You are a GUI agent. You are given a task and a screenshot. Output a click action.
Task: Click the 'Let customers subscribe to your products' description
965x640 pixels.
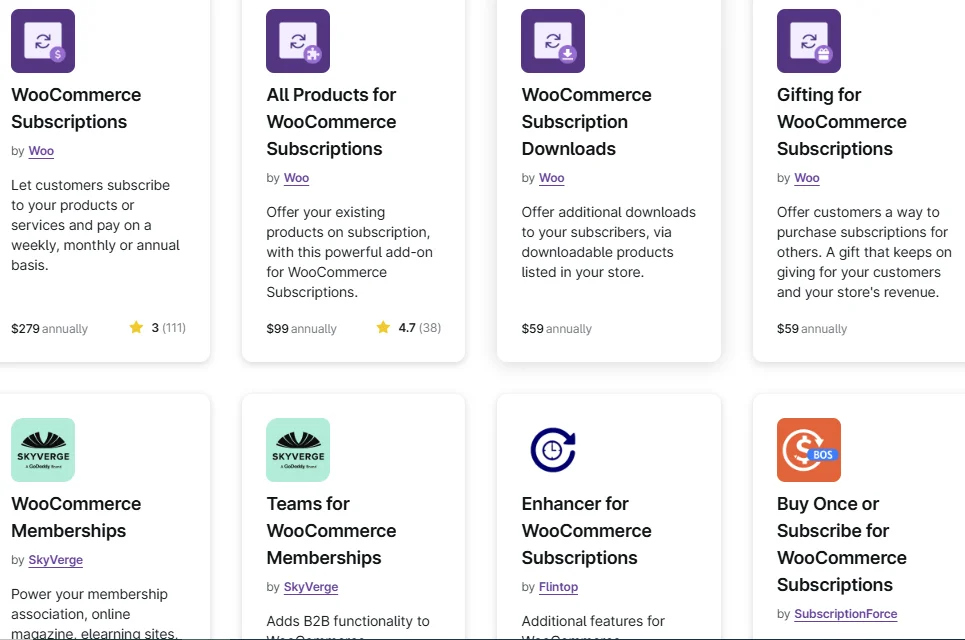tap(95, 225)
